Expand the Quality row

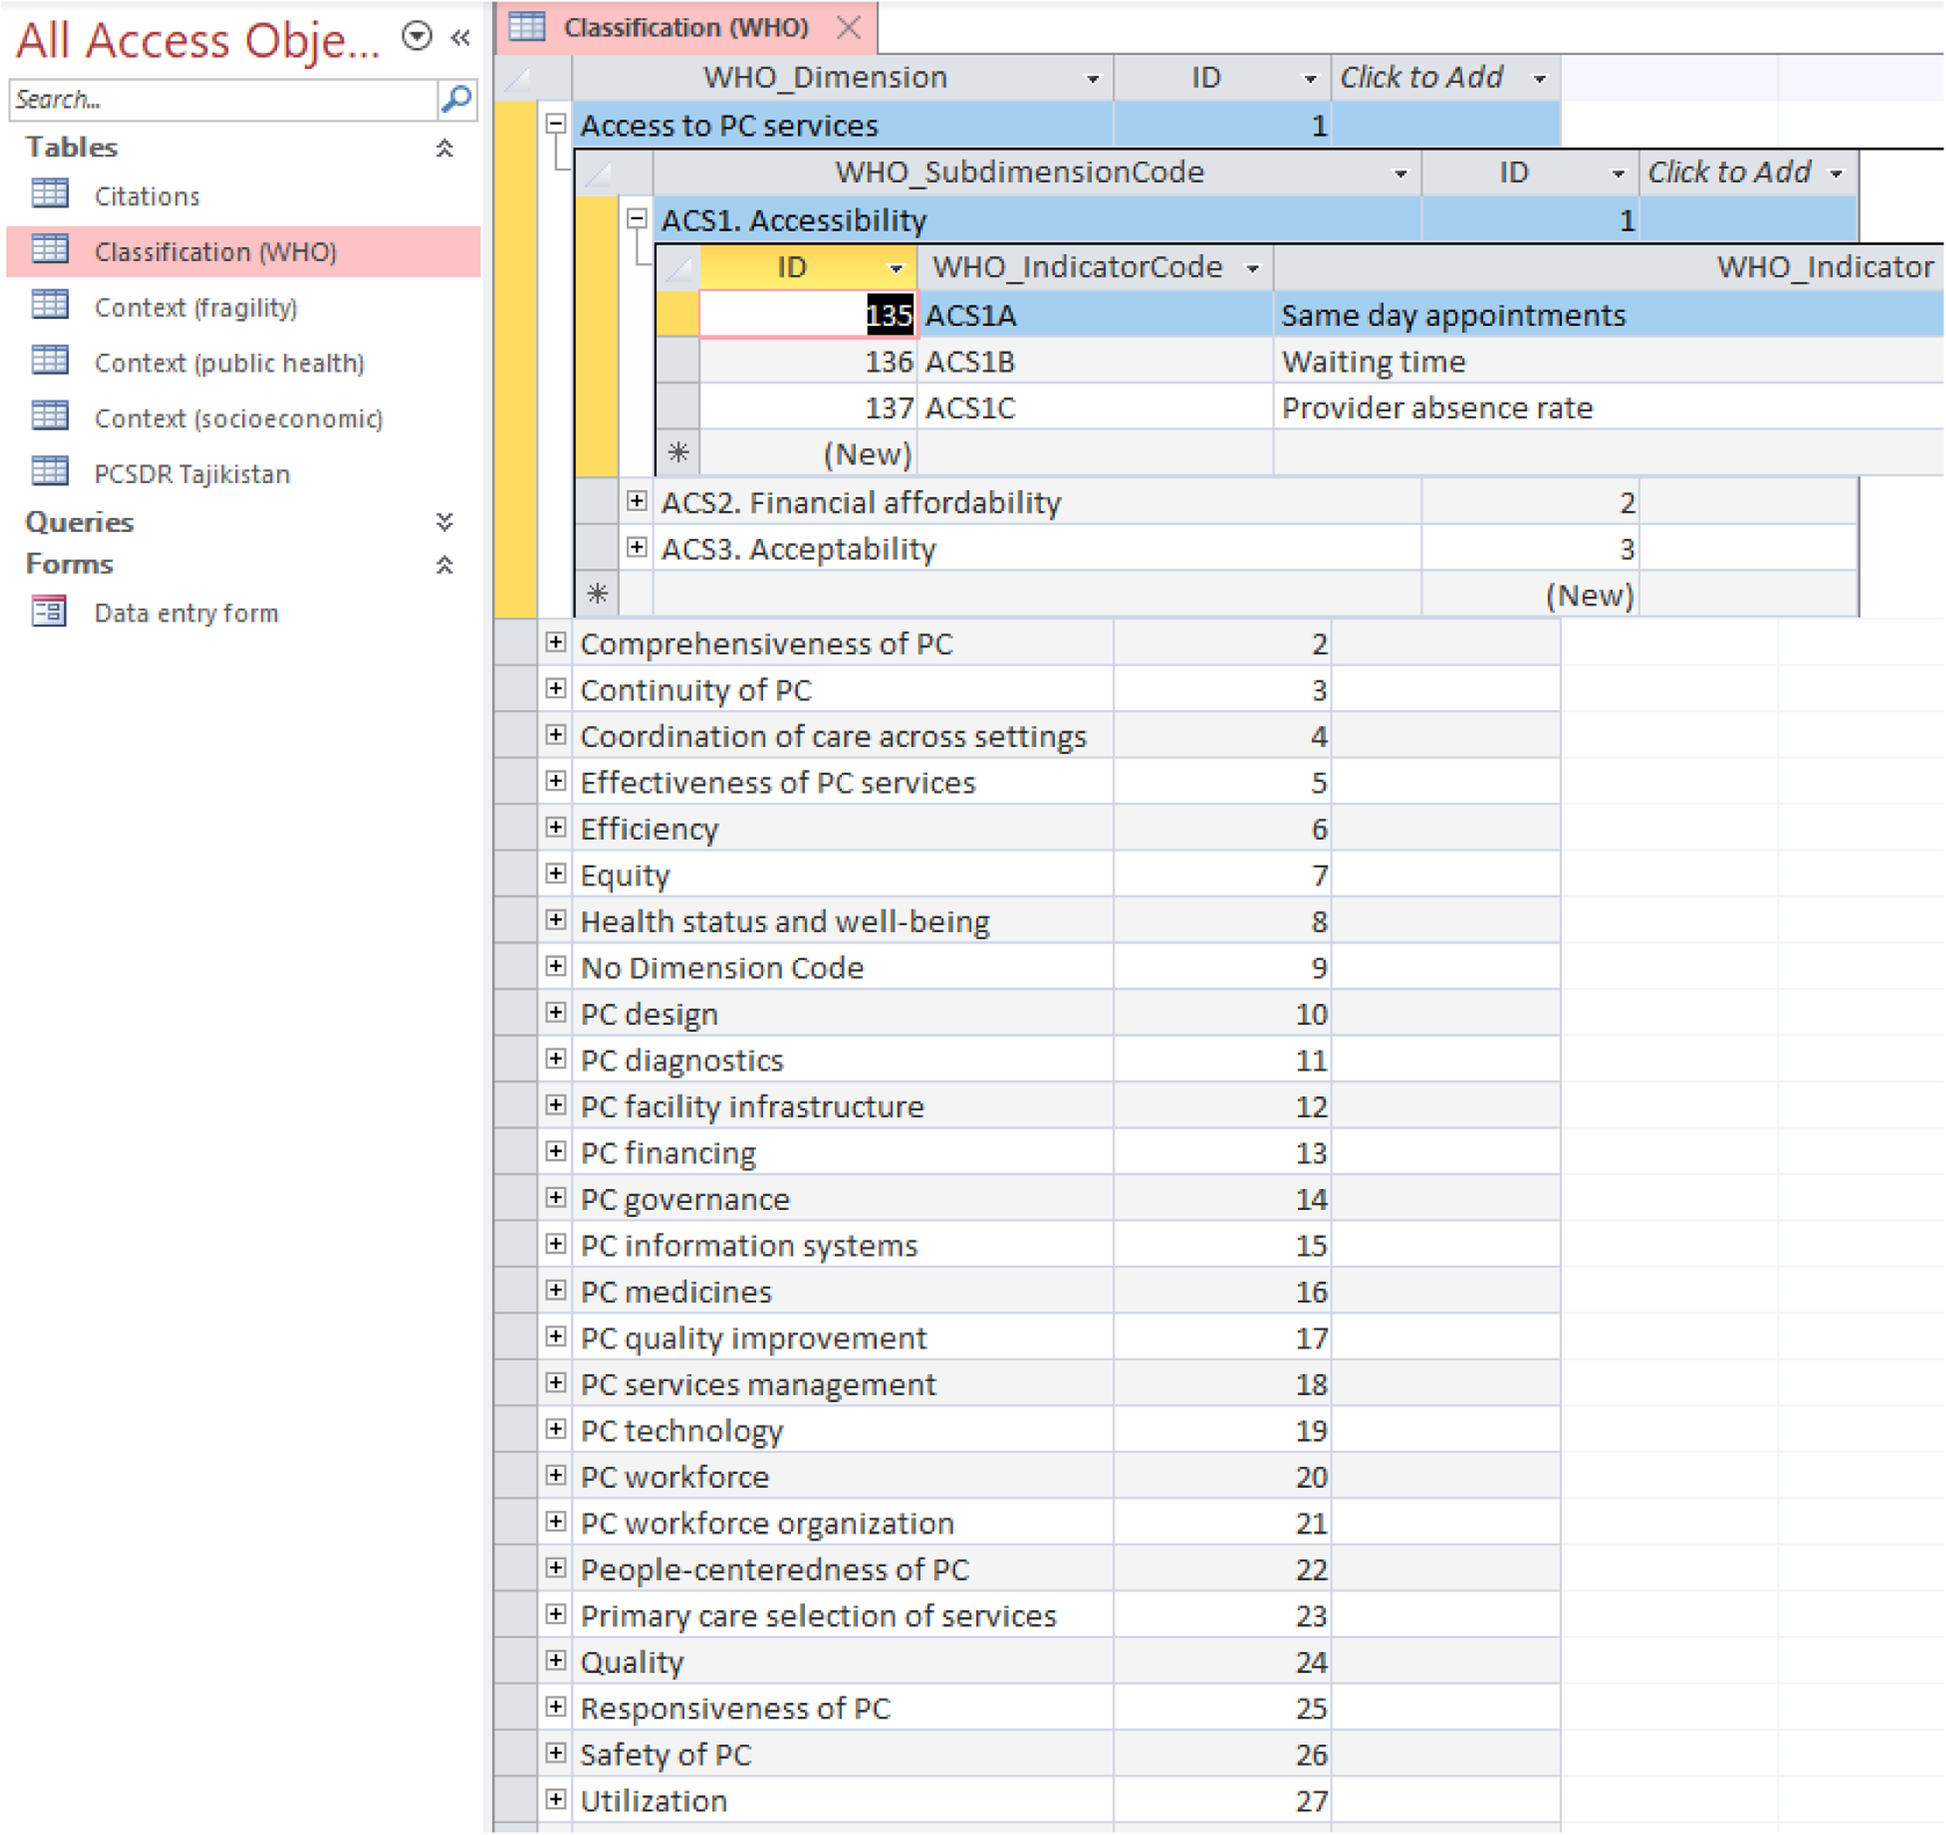click(556, 1660)
